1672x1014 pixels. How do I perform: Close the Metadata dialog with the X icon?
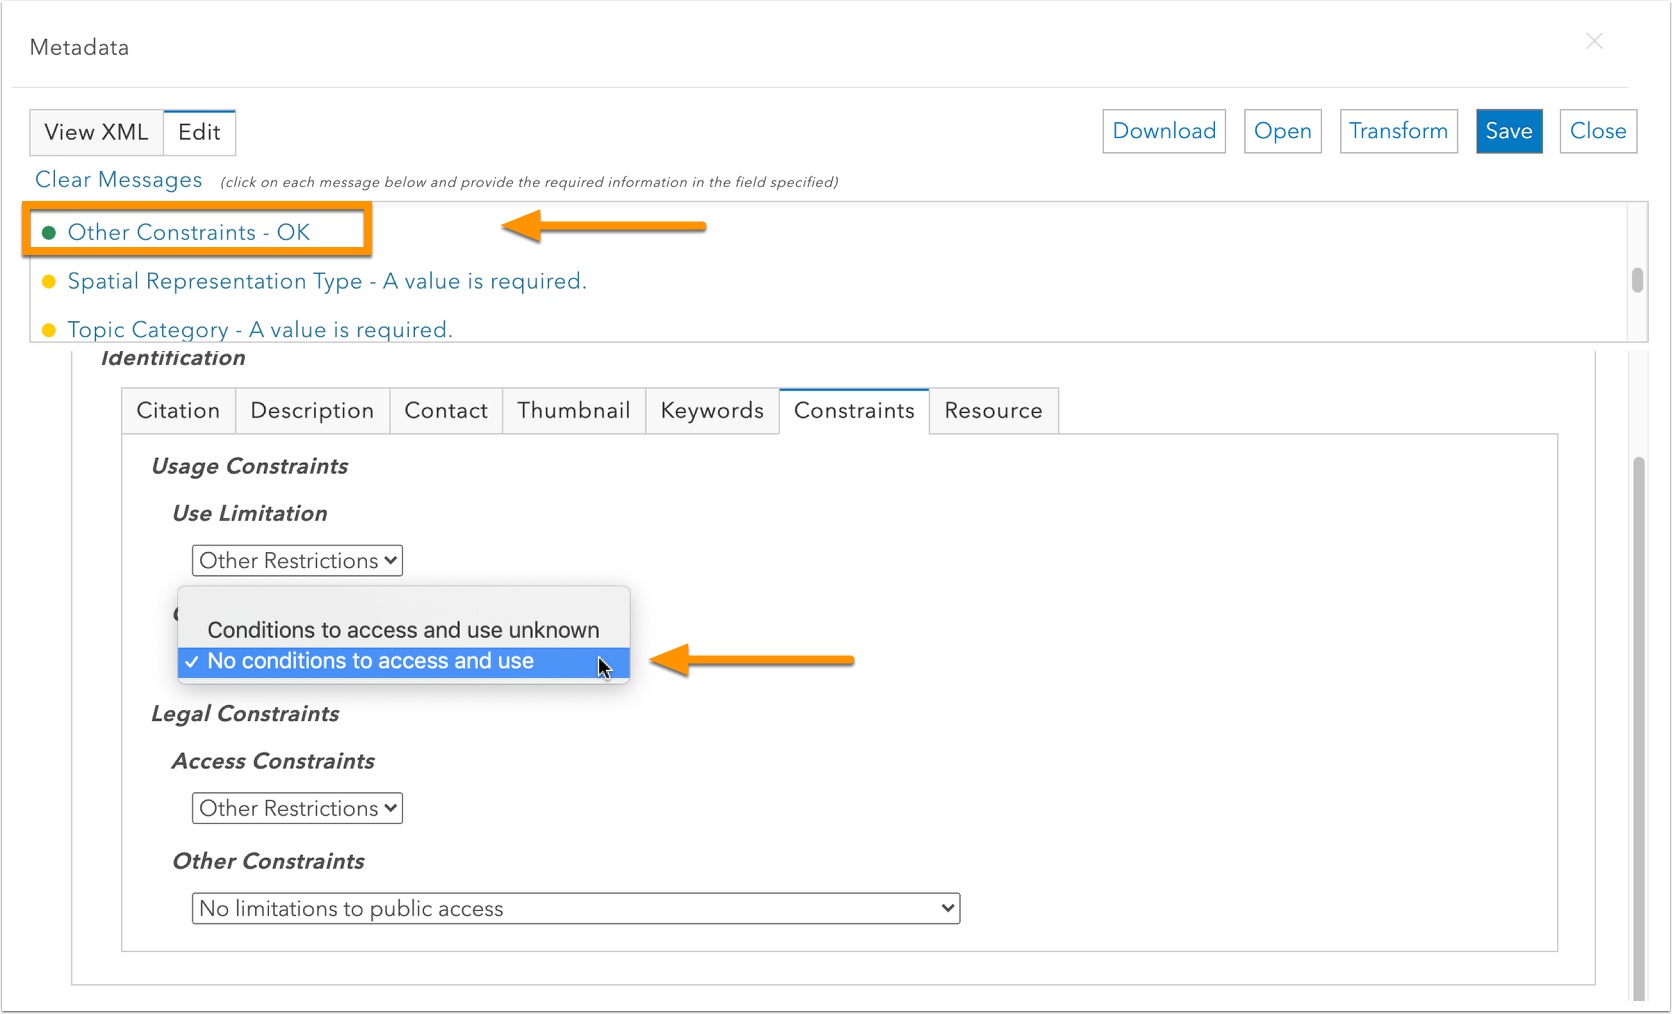[x=1594, y=41]
